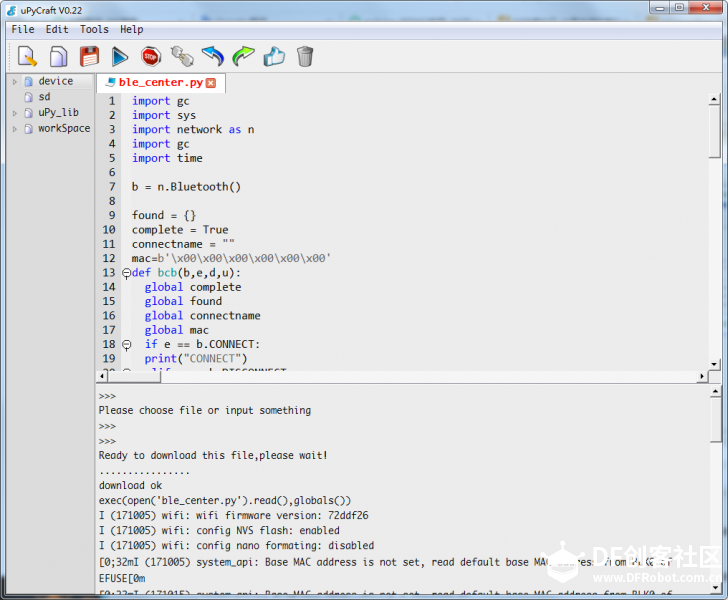This screenshot has height=600, width=728.
Task: Click the terminal vertical scrollbar thumb
Action: tap(715, 420)
